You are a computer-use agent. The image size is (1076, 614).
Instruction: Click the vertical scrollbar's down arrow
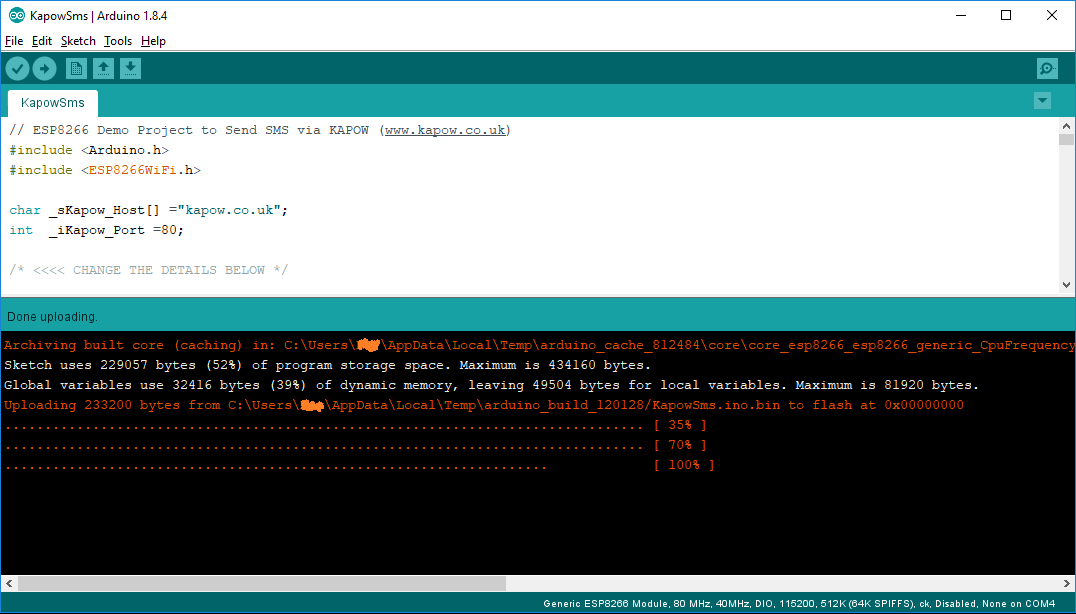pos(1066,283)
